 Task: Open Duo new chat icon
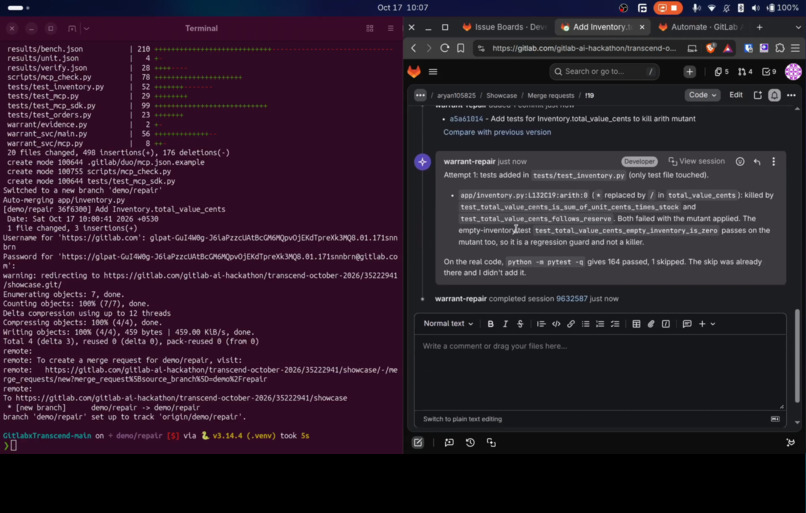[449, 443]
